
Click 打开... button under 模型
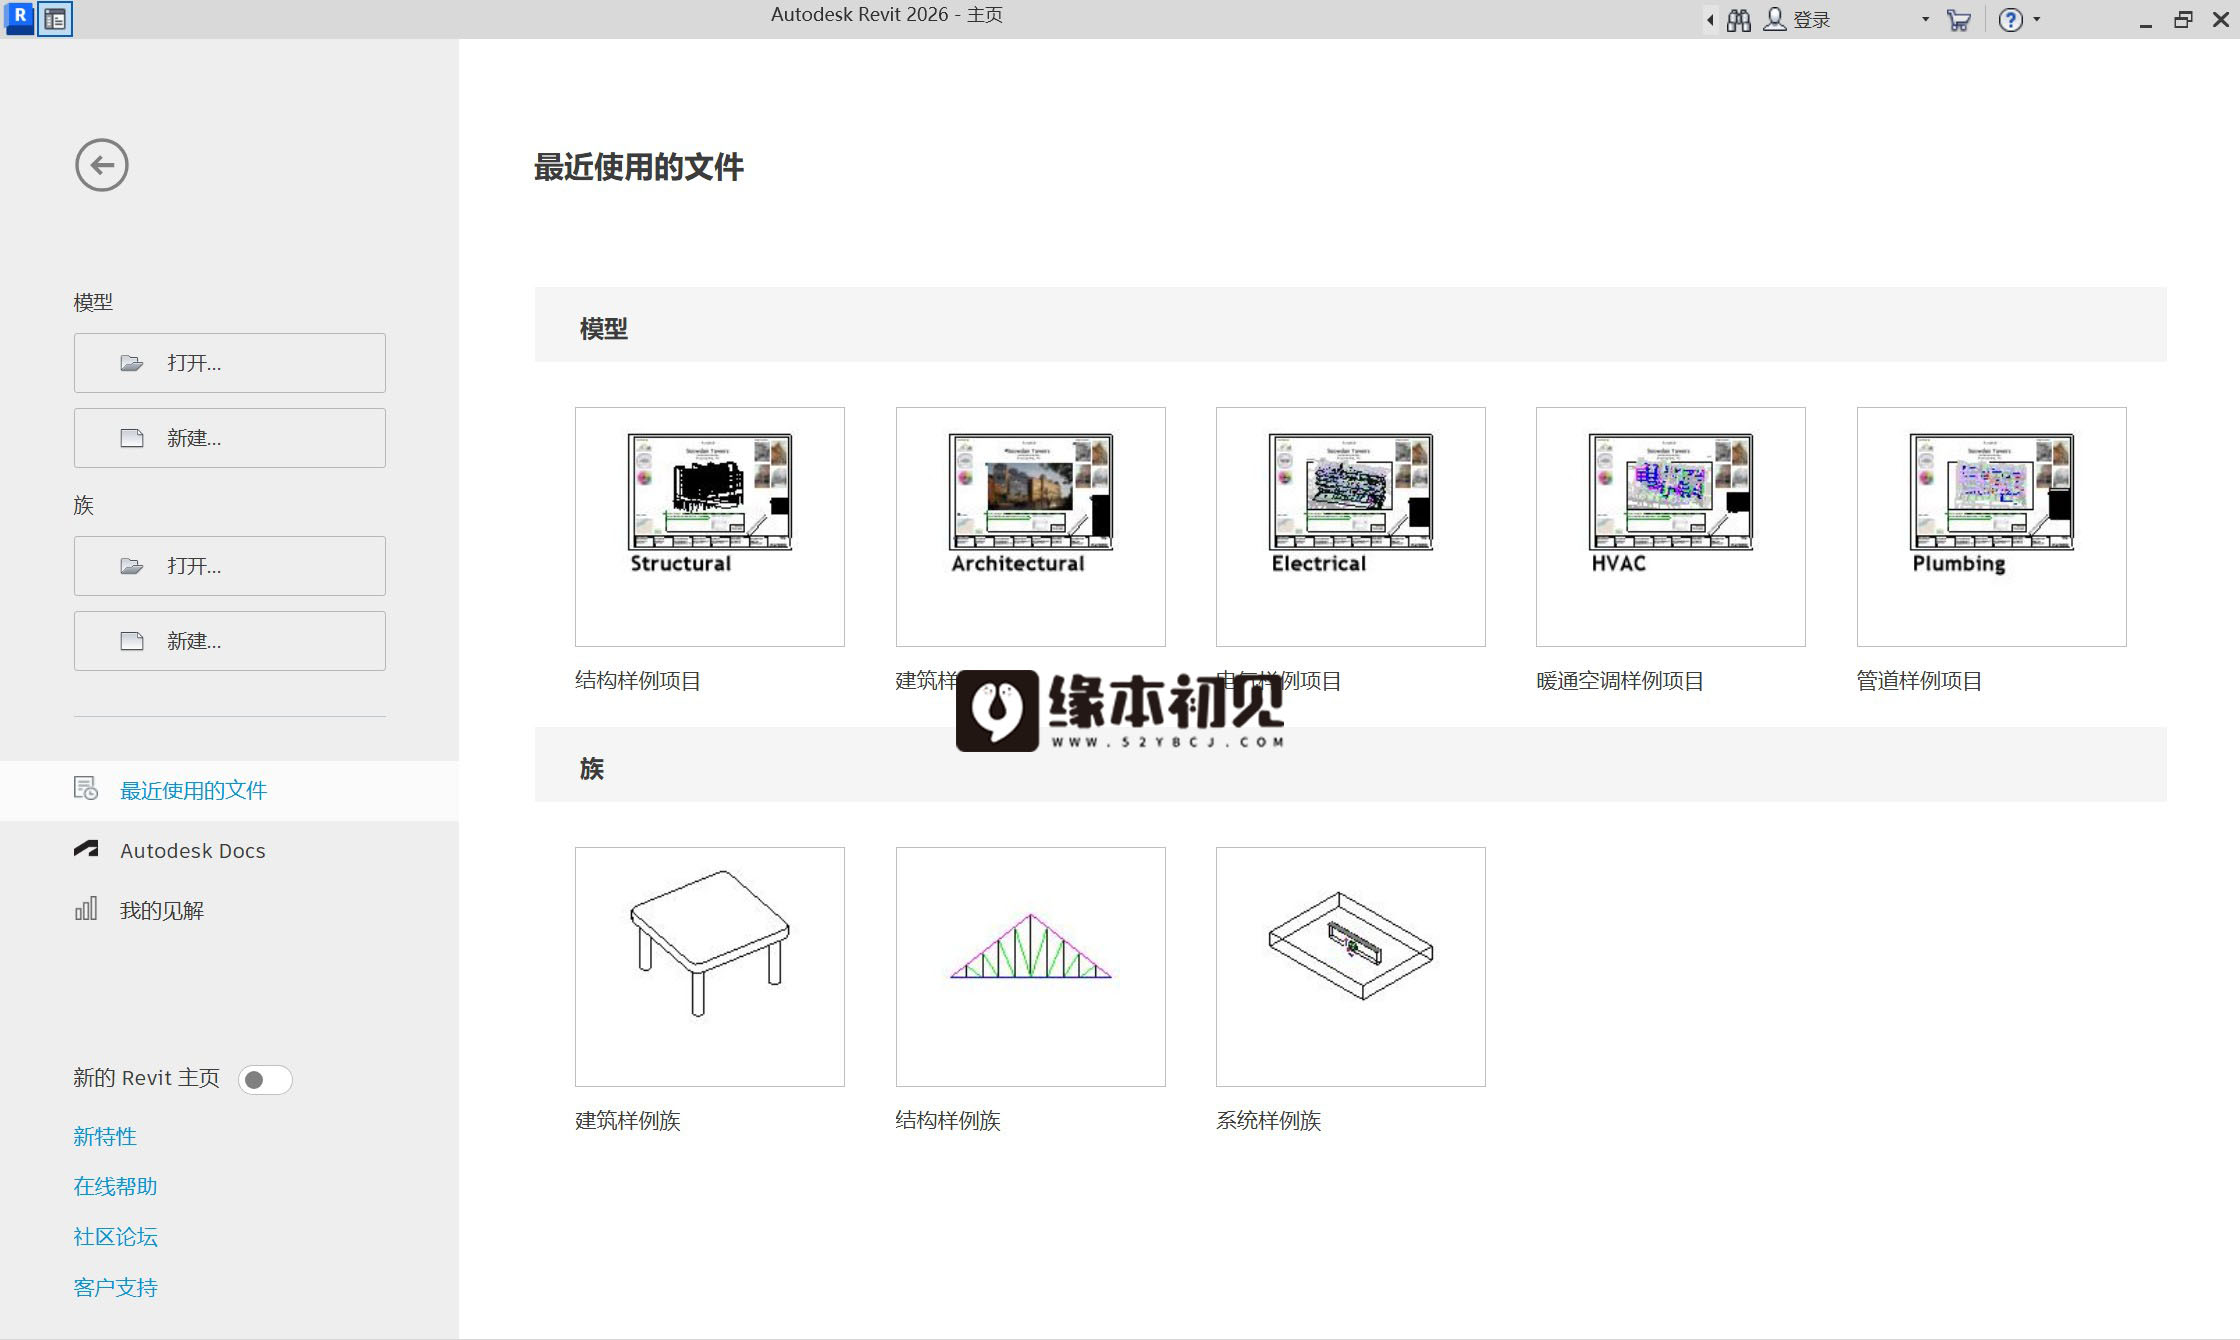click(230, 363)
